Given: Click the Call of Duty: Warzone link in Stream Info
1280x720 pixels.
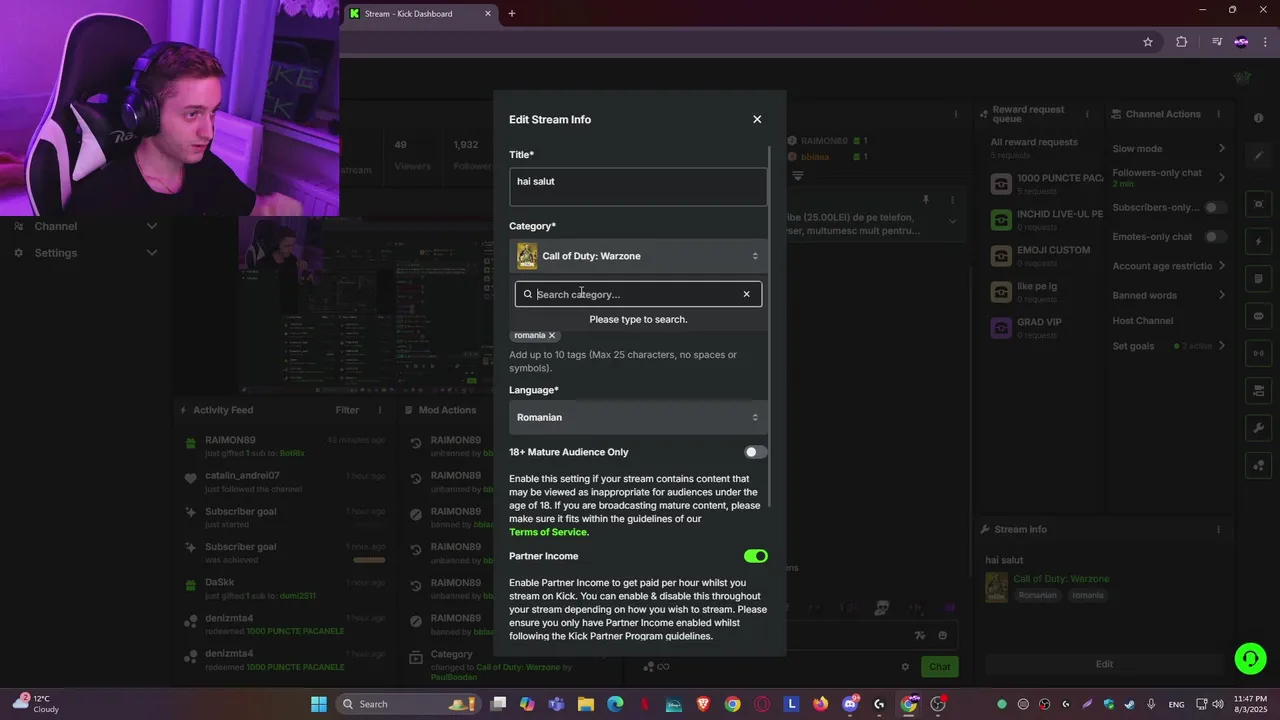Looking at the screenshot, I should point(1061,579).
